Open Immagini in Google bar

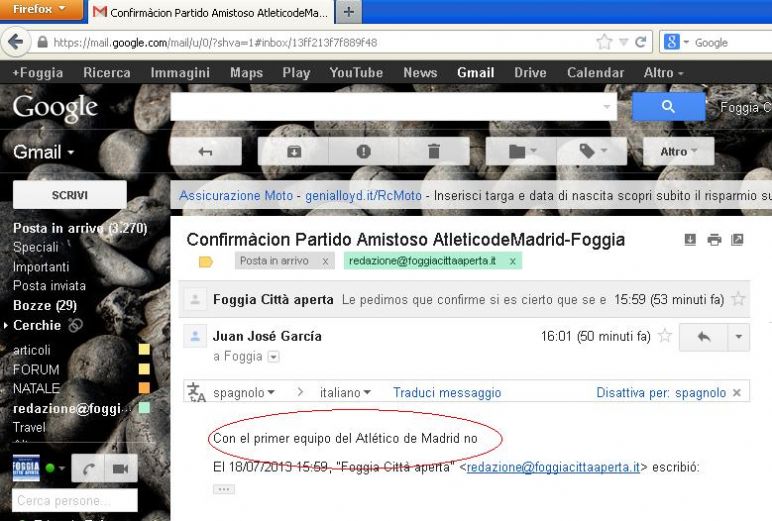click(x=180, y=73)
